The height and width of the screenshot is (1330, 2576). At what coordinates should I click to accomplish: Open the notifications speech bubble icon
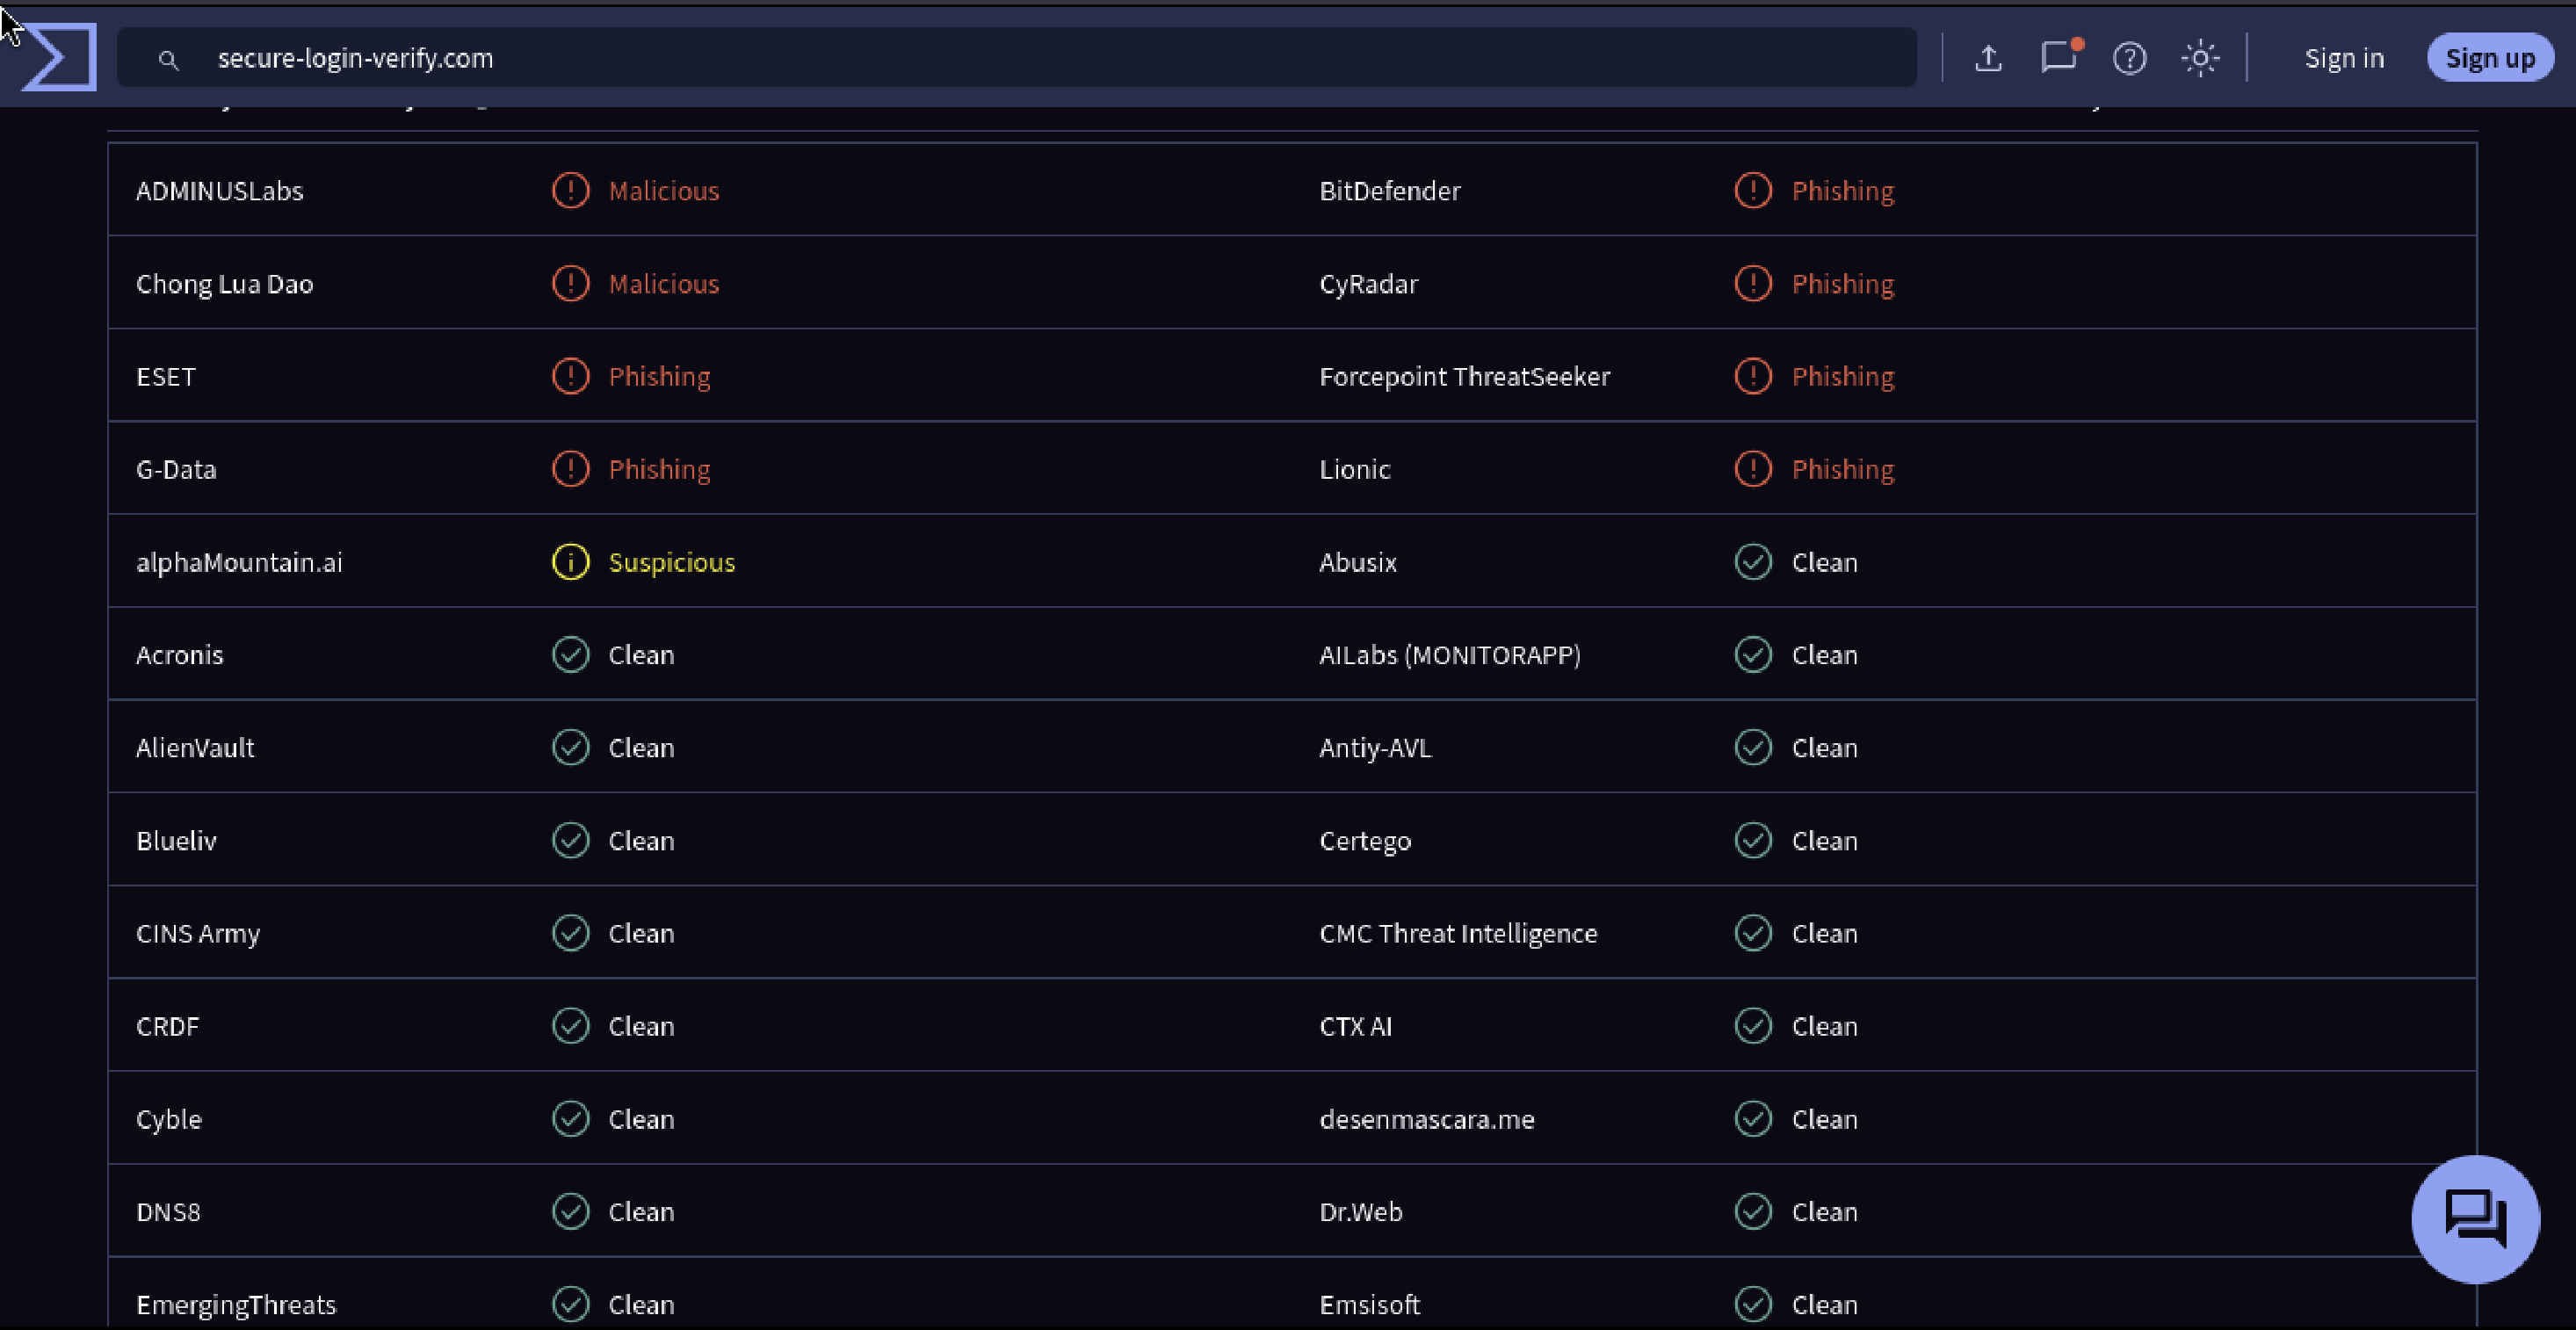(2059, 57)
